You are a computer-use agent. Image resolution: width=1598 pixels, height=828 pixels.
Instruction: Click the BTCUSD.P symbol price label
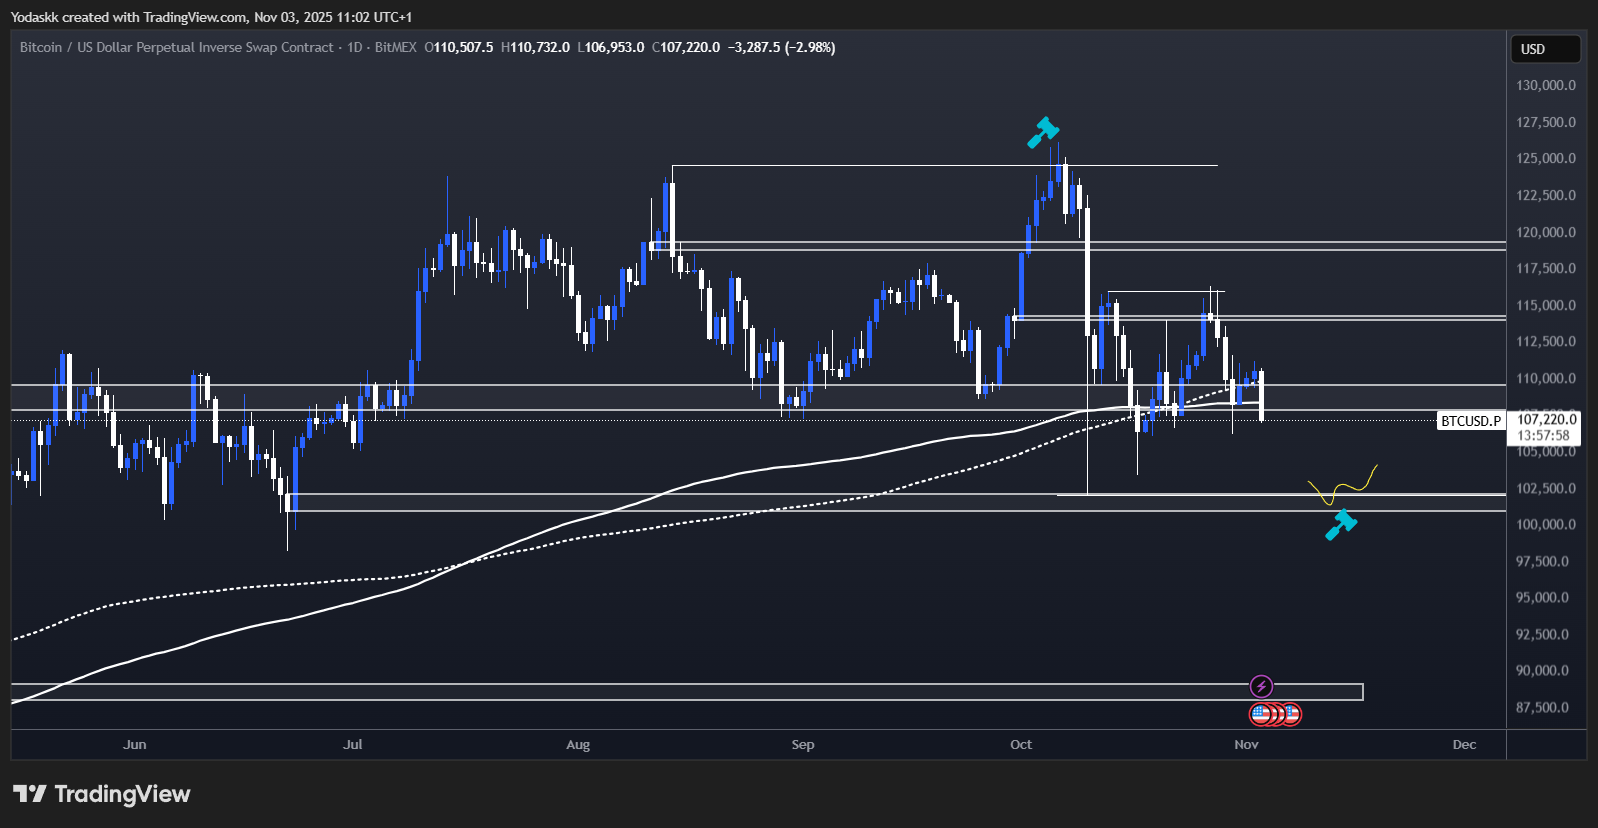(1470, 421)
